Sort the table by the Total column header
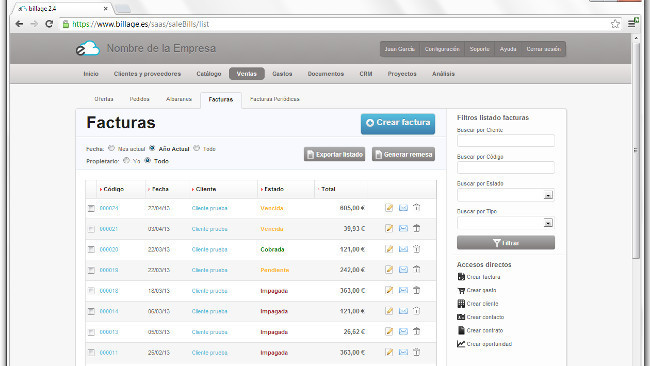 (x=328, y=189)
